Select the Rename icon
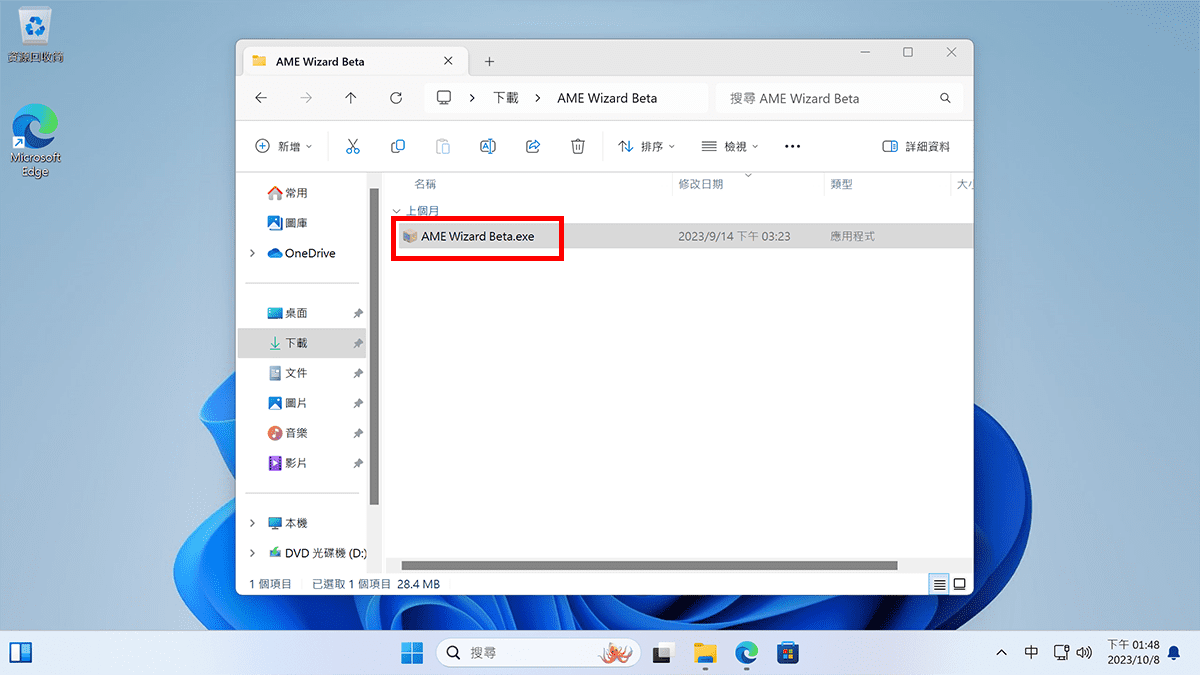This screenshot has width=1200, height=675. pyautogui.click(x=487, y=146)
